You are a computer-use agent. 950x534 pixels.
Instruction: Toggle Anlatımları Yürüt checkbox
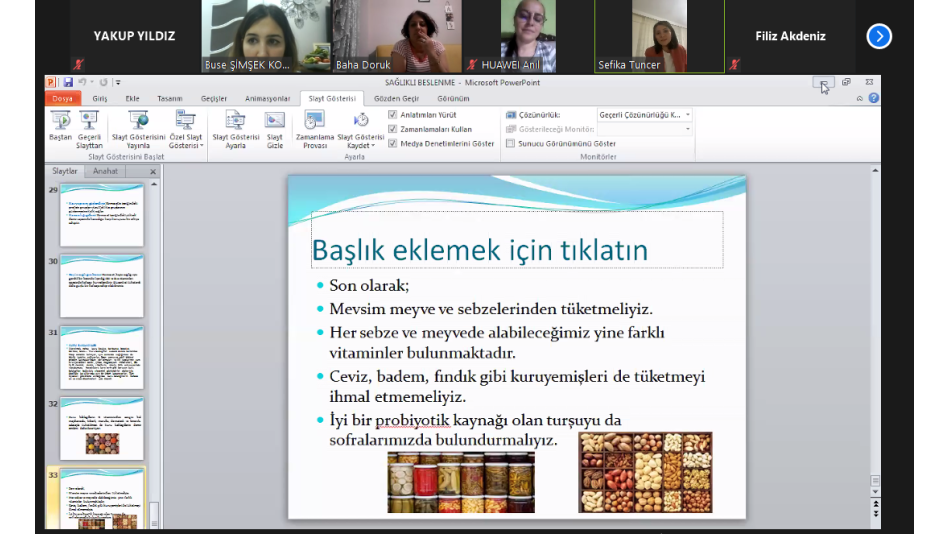[393, 115]
